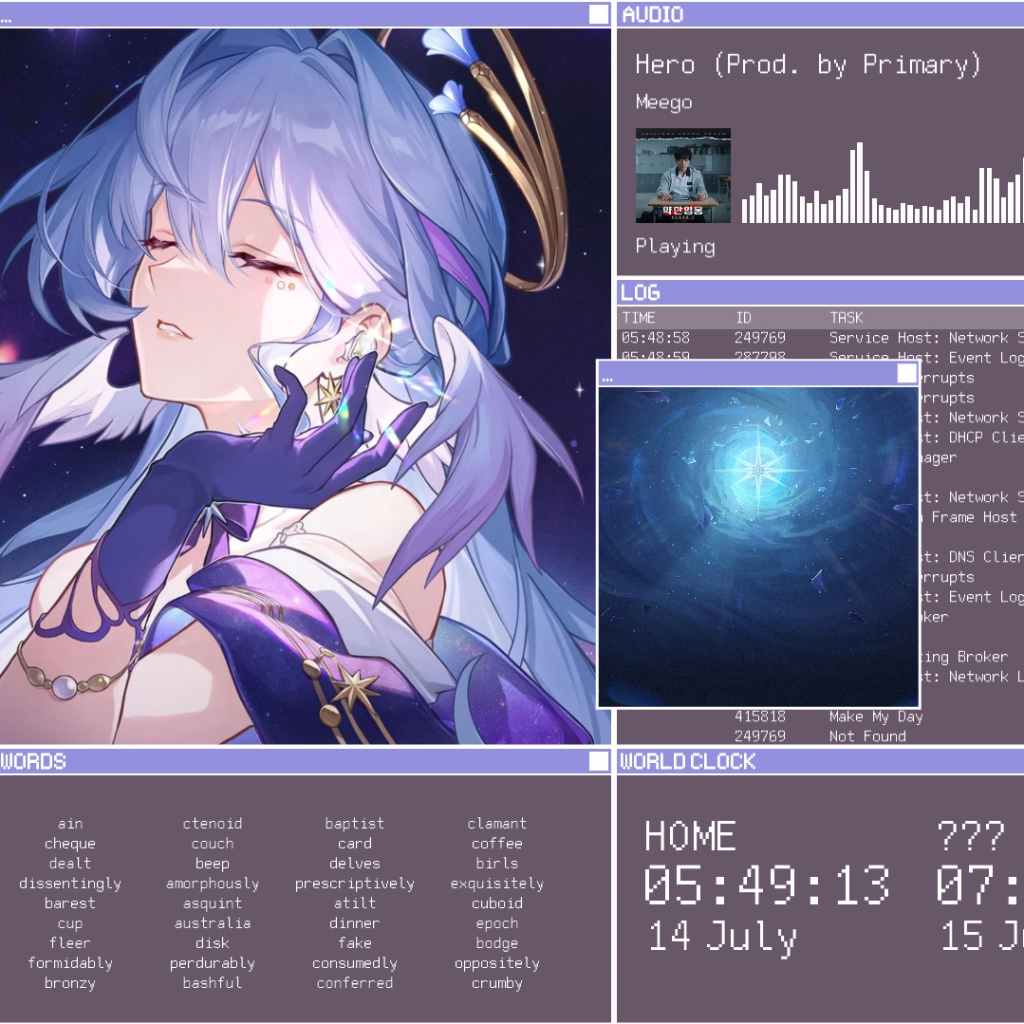Select the log entry timestamped 05:48:58
The height and width of the screenshot is (1024, 1024).
[822, 338]
